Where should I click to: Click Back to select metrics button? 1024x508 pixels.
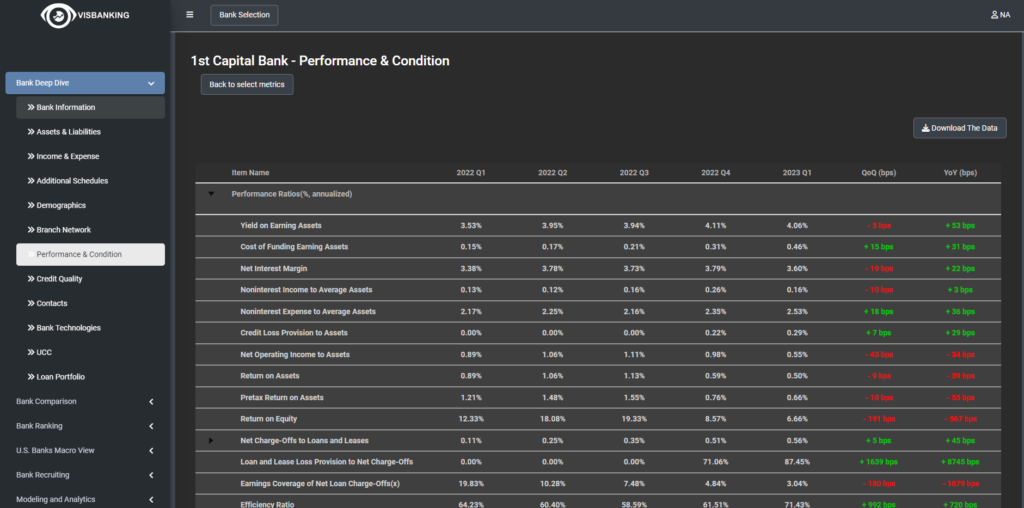(x=246, y=85)
